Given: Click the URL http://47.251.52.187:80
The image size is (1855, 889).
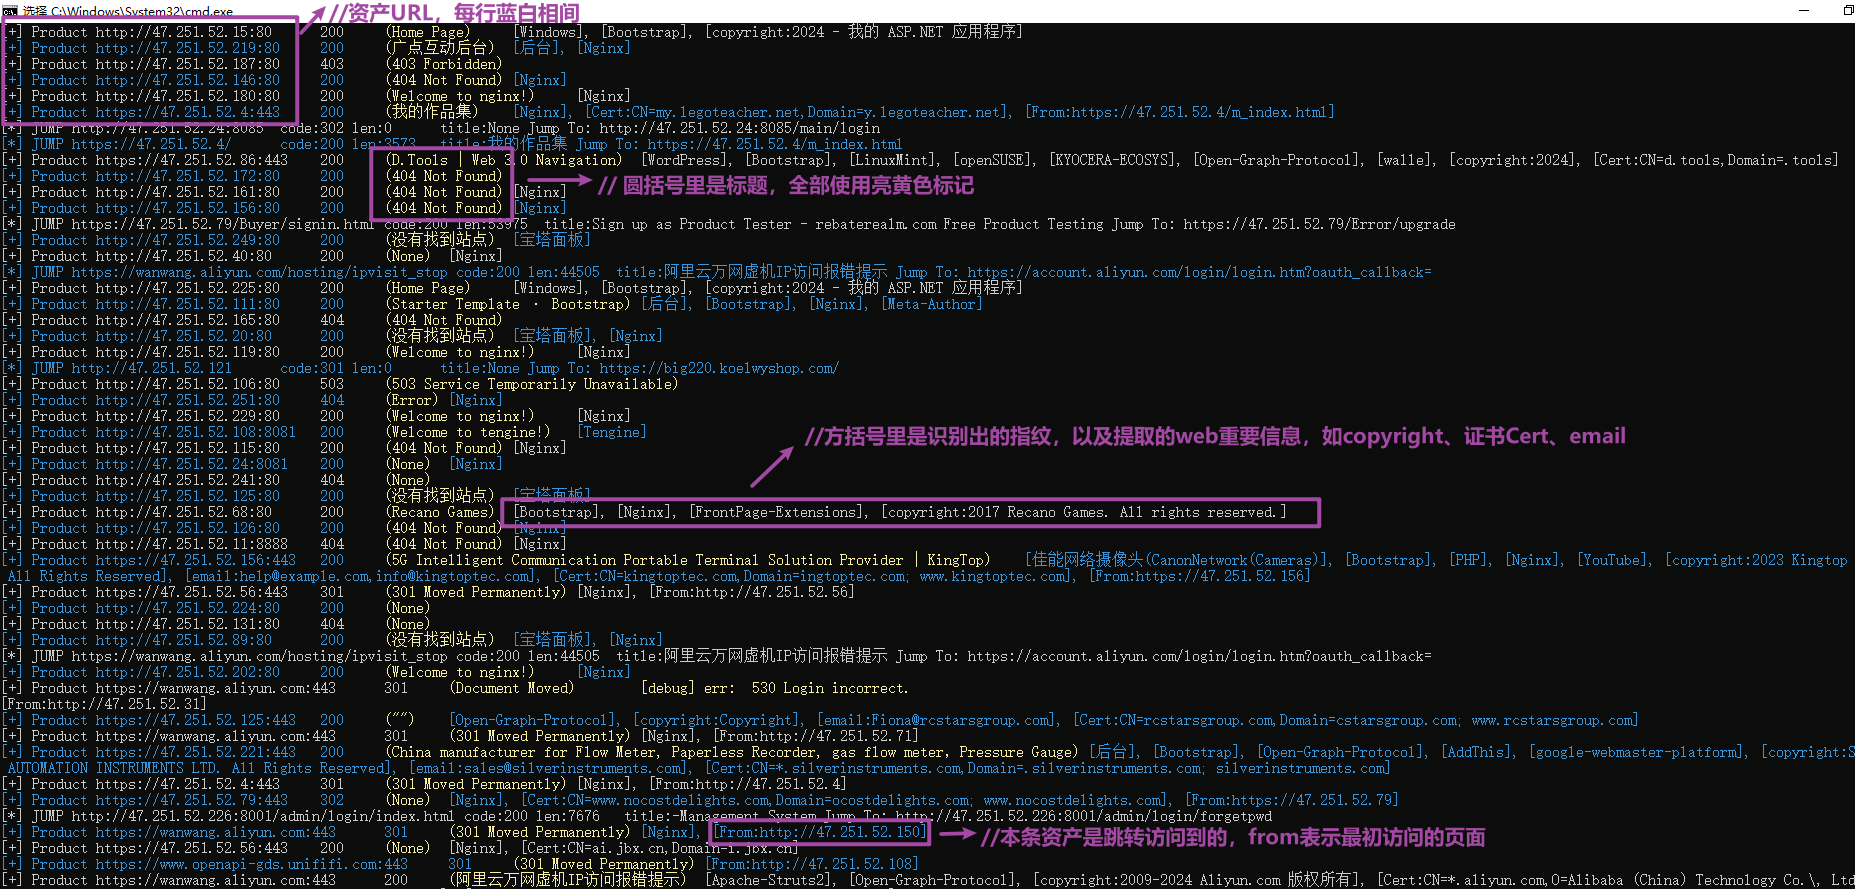Looking at the screenshot, I should click(187, 64).
